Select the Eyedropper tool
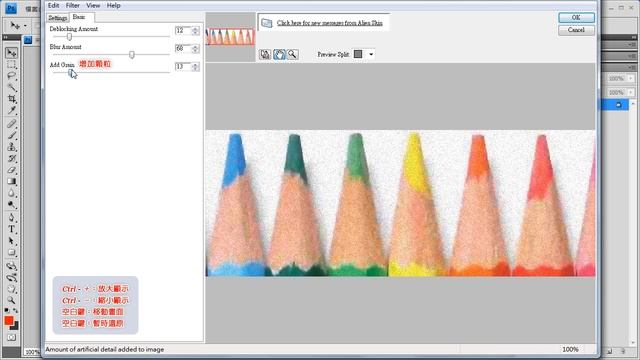The height and width of the screenshot is (360, 640). click(11, 110)
